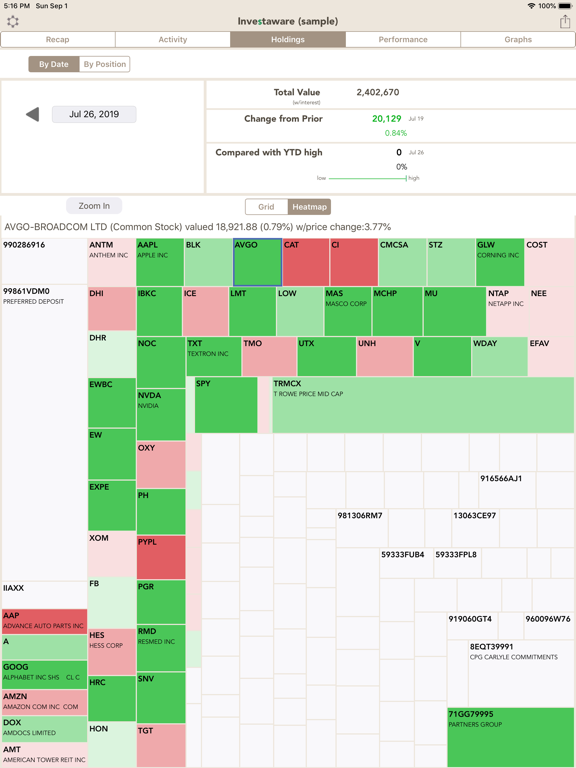Tap the MU tile
576x768 pixels.
click(x=455, y=311)
